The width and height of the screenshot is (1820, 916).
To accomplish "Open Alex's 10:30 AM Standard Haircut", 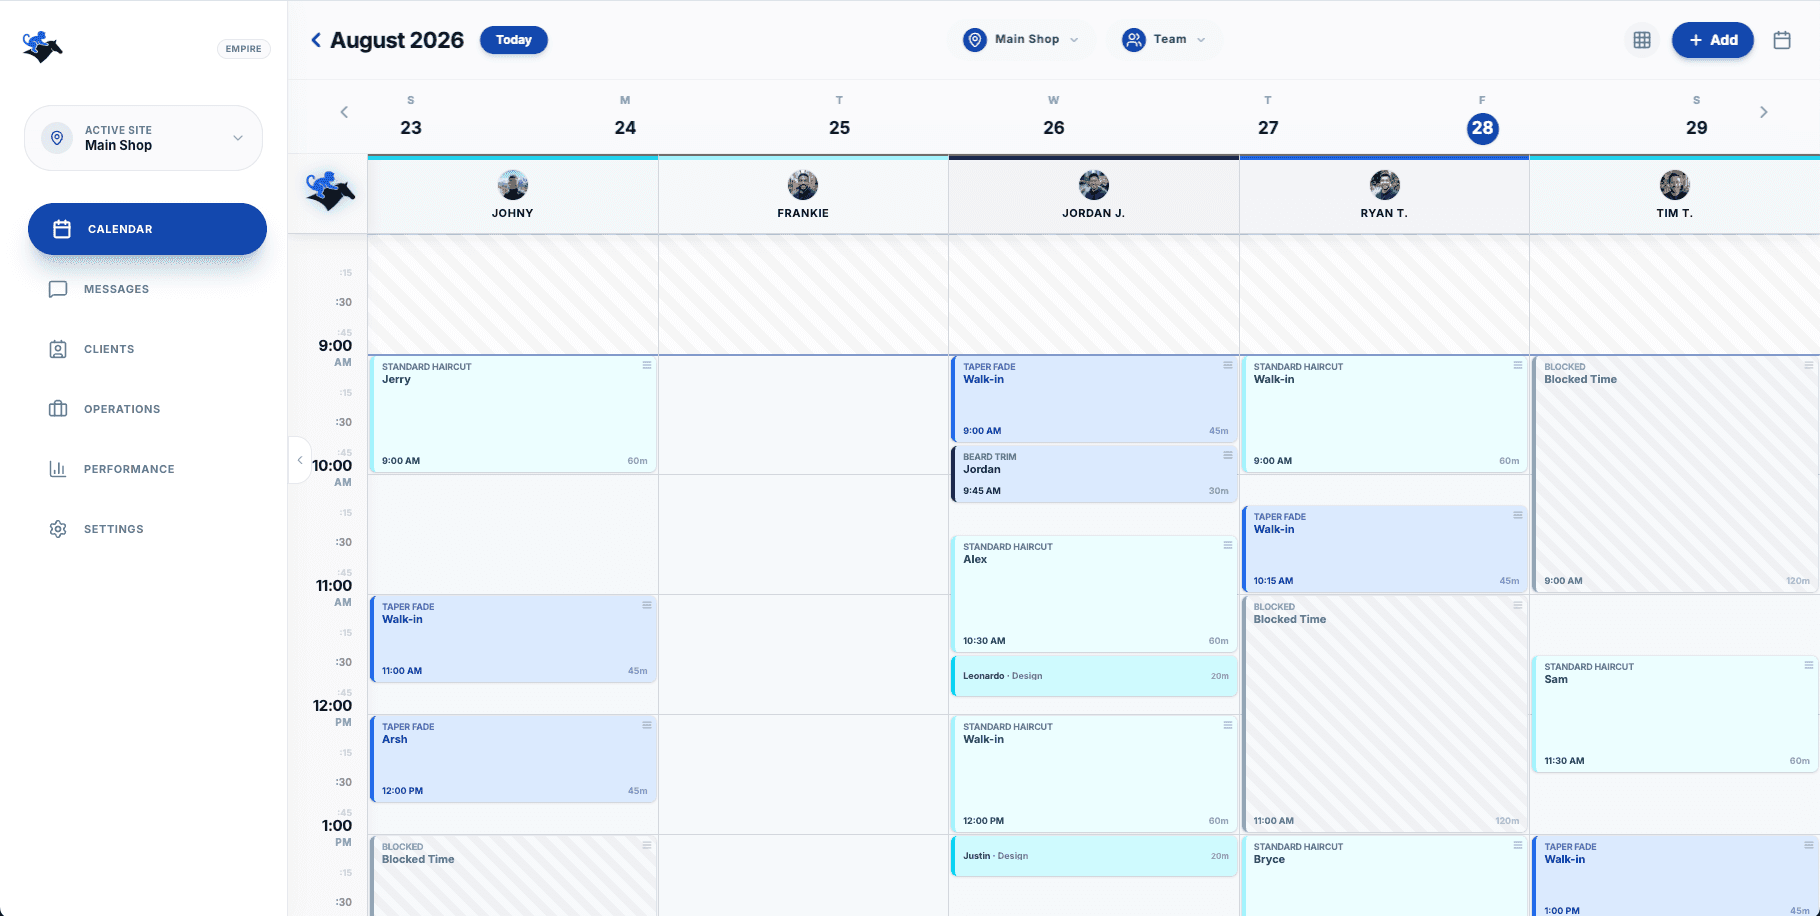I will click(x=1094, y=594).
